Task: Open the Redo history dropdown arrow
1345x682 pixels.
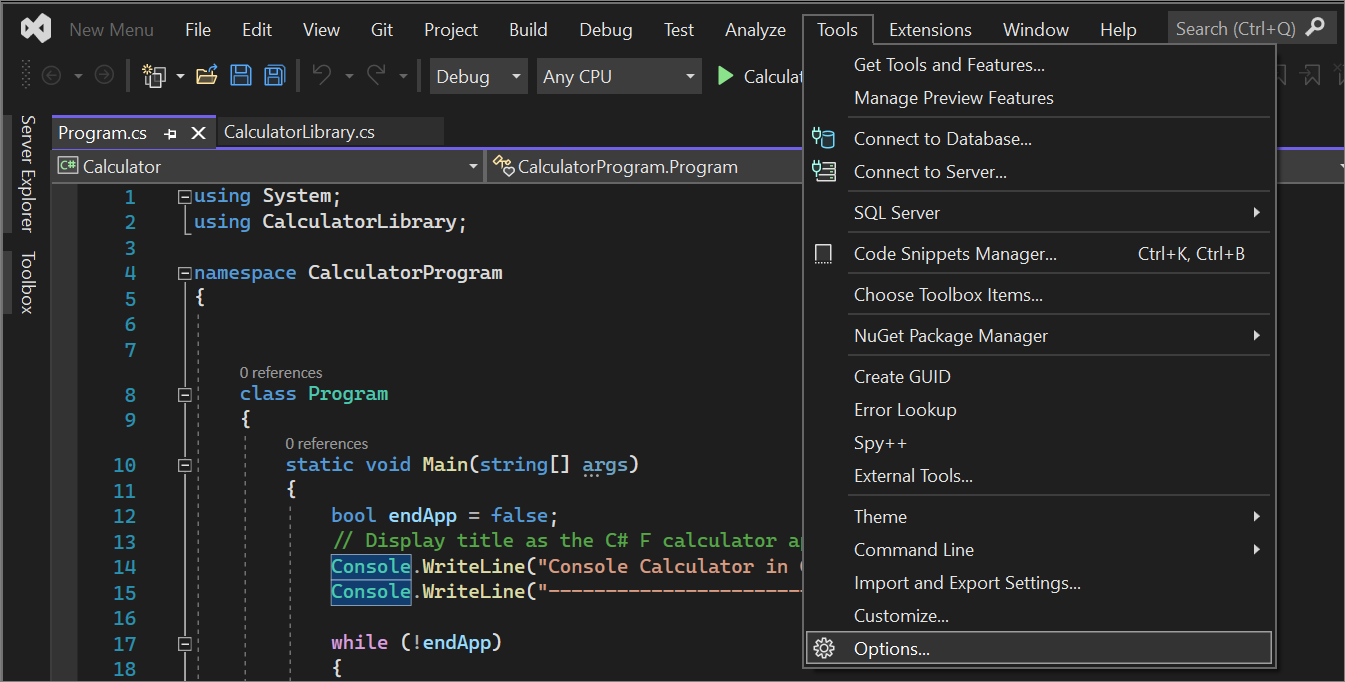Action: tap(404, 76)
